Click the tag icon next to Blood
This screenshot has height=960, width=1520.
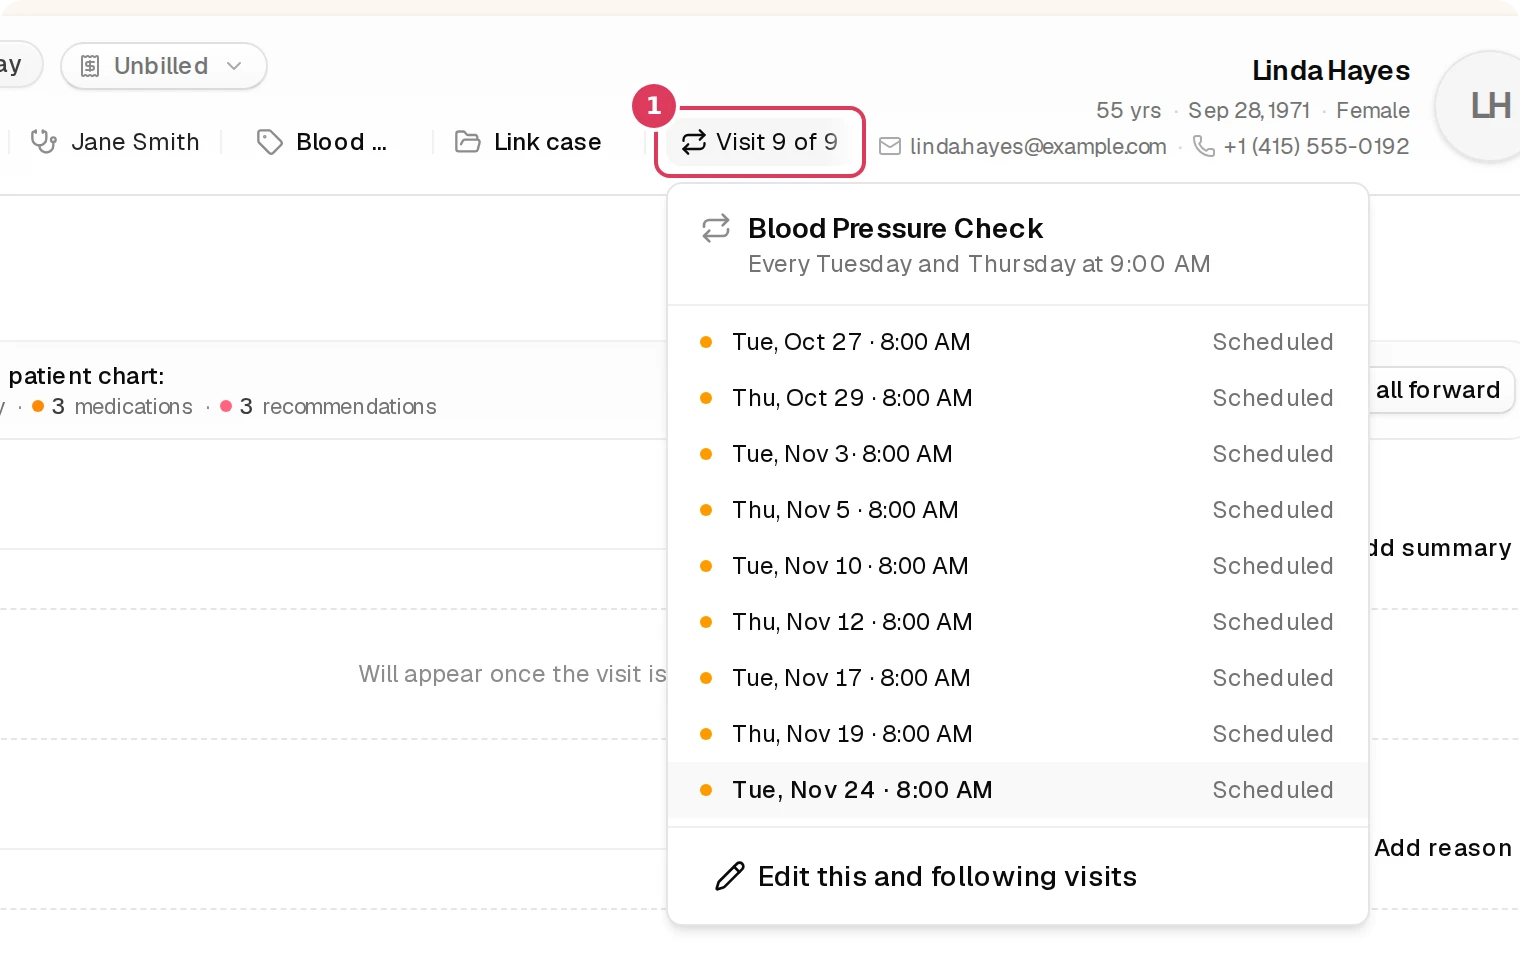pyautogui.click(x=269, y=142)
